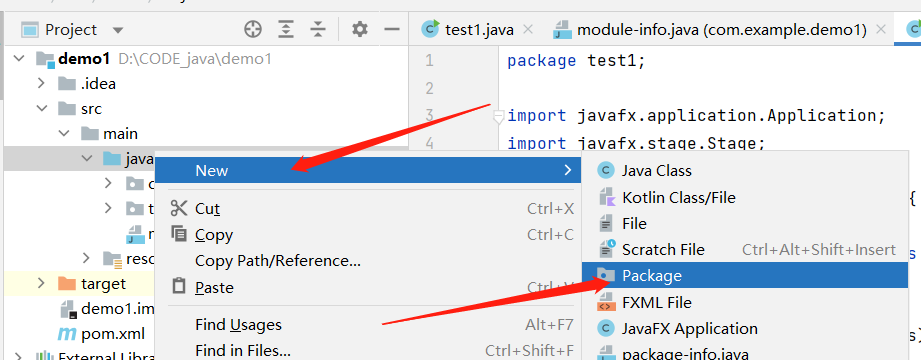This screenshot has height=360, width=921.
Task: Click line number 1 in gutter
Action: click(429, 60)
